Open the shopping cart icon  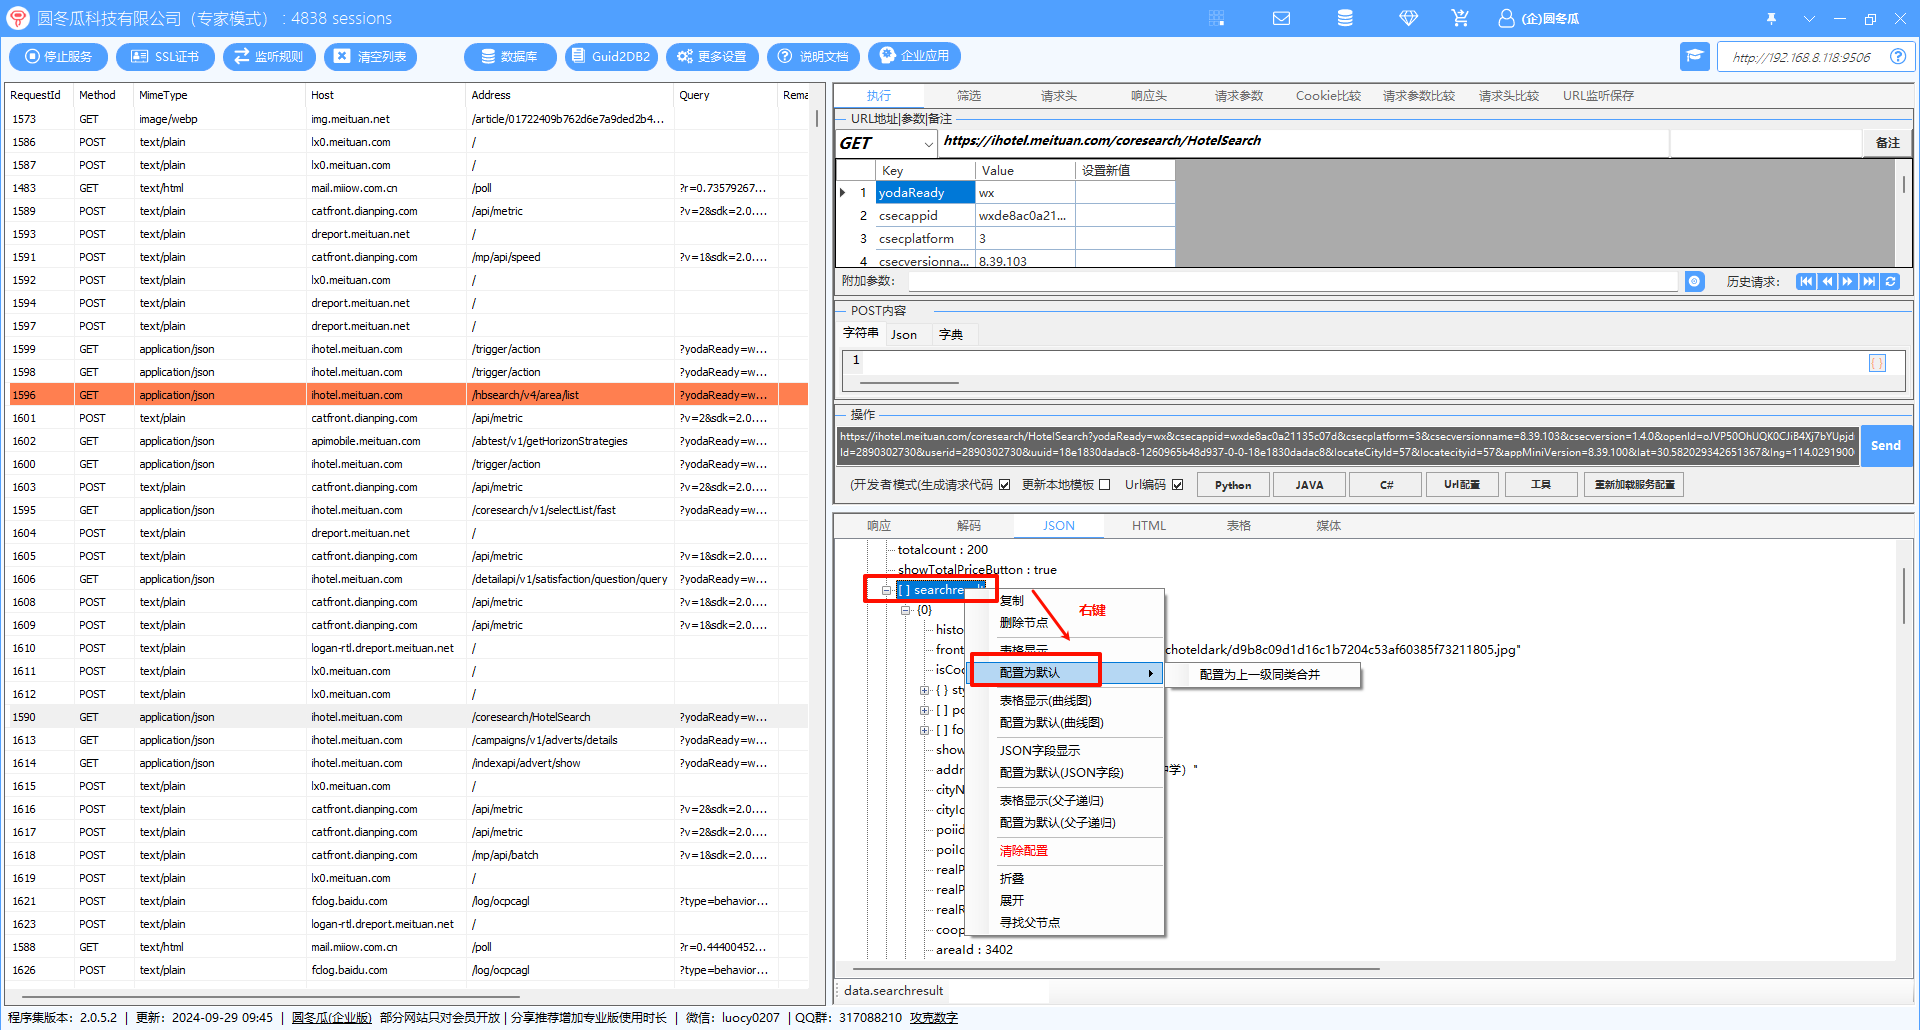click(x=1460, y=18)
